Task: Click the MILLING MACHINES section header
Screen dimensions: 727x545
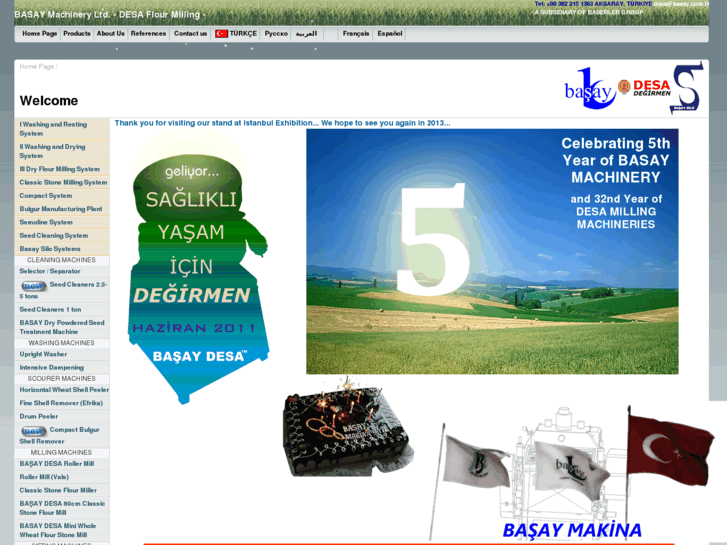Action: click(61, 453)
